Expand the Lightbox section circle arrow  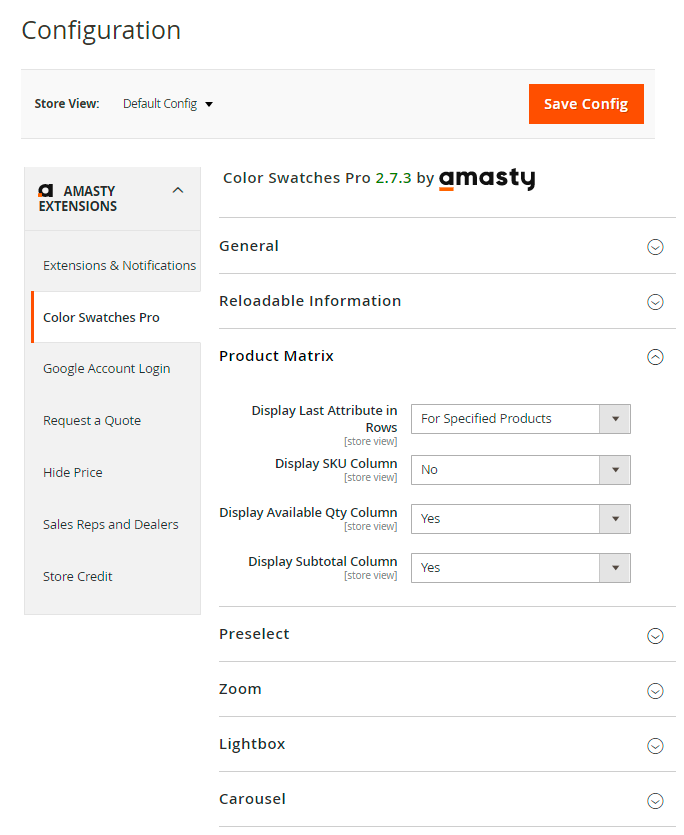(655, 745)
